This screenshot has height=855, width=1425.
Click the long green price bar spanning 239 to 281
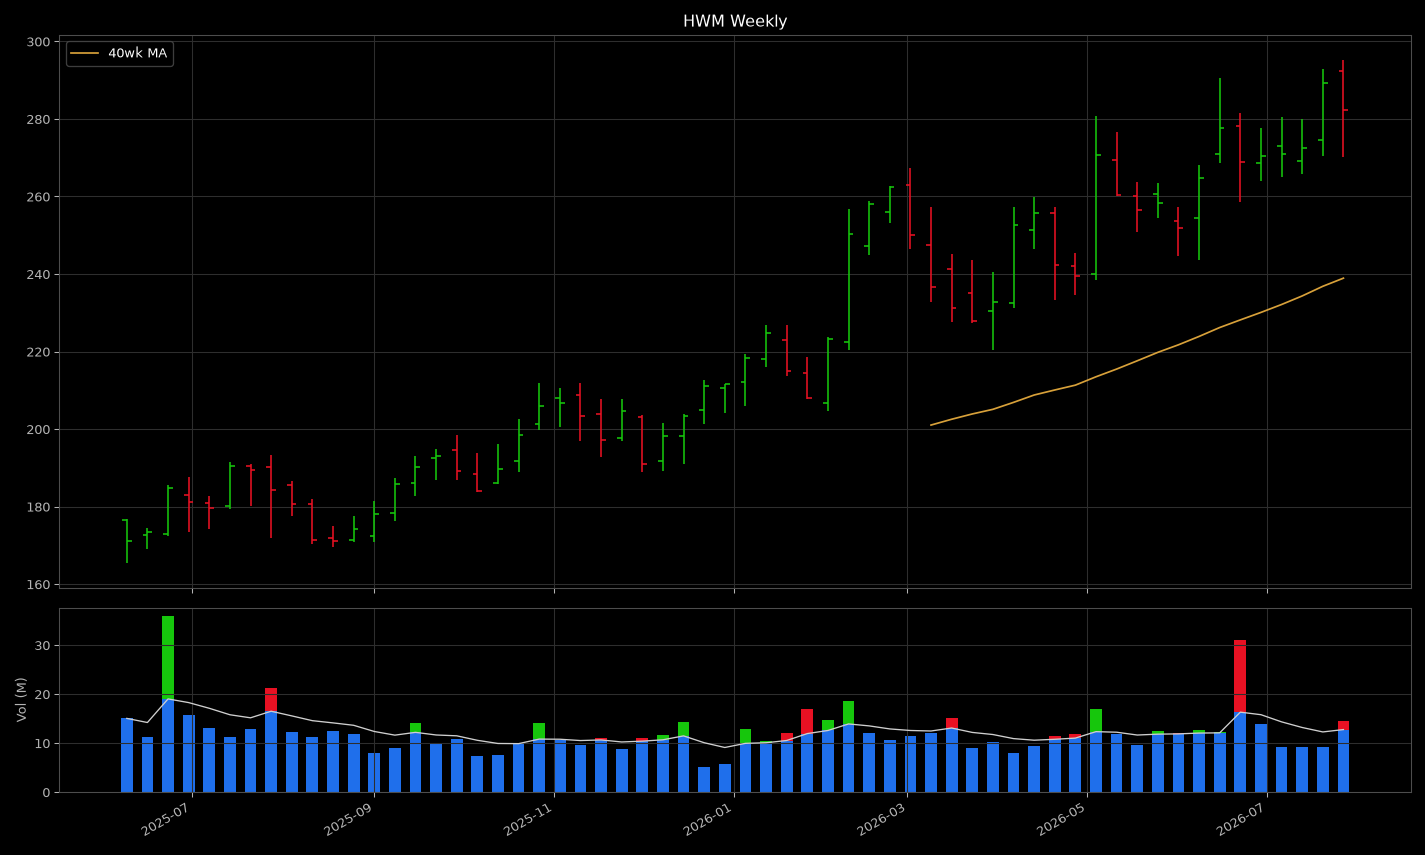(x=1096, y=198)
